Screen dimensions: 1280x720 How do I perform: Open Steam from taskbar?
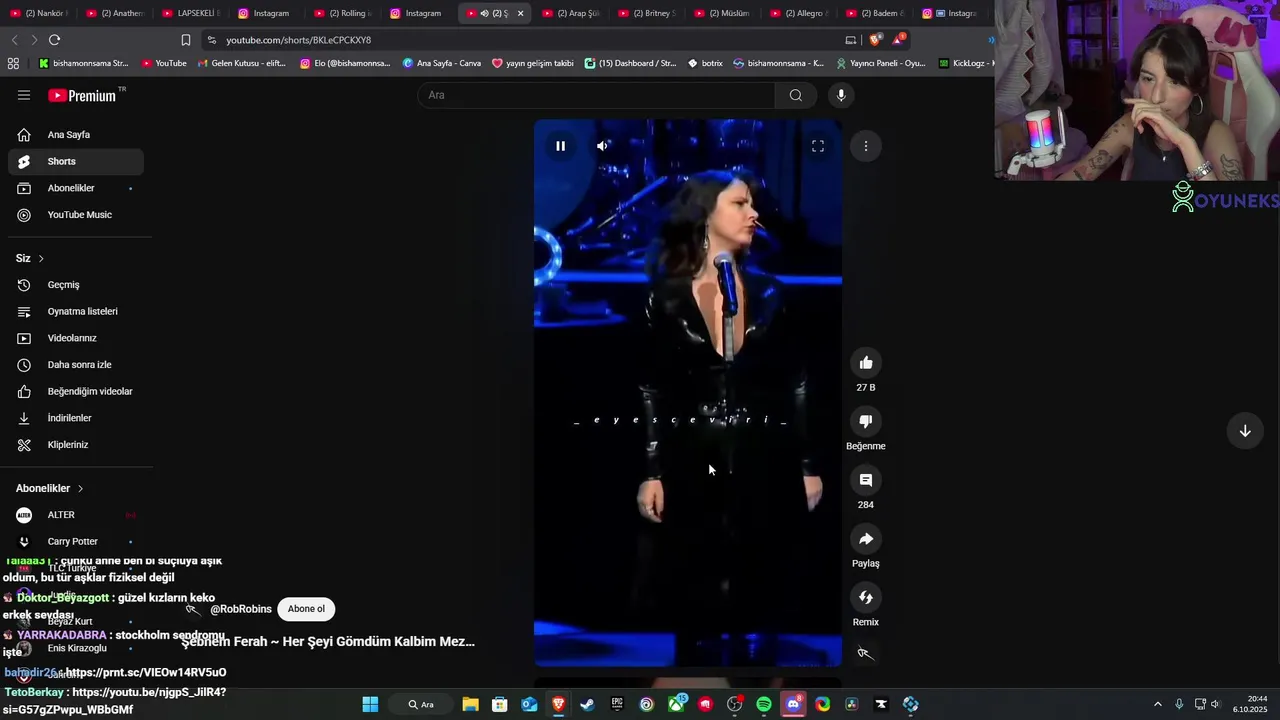click(x=587, y=704)
